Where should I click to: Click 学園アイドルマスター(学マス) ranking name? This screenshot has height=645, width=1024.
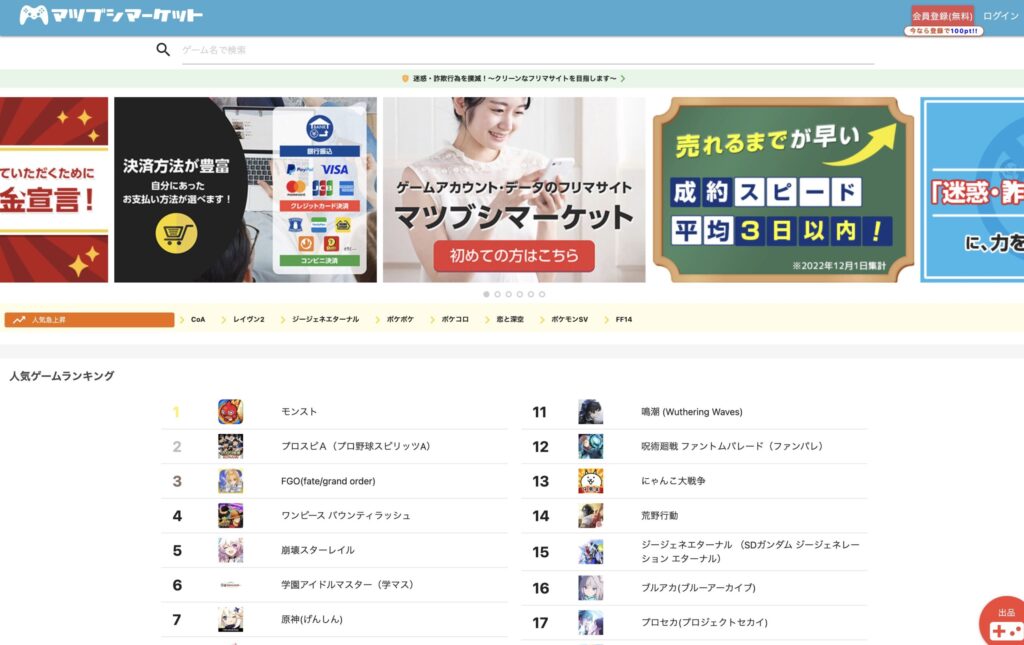click(x=347, y=585)
